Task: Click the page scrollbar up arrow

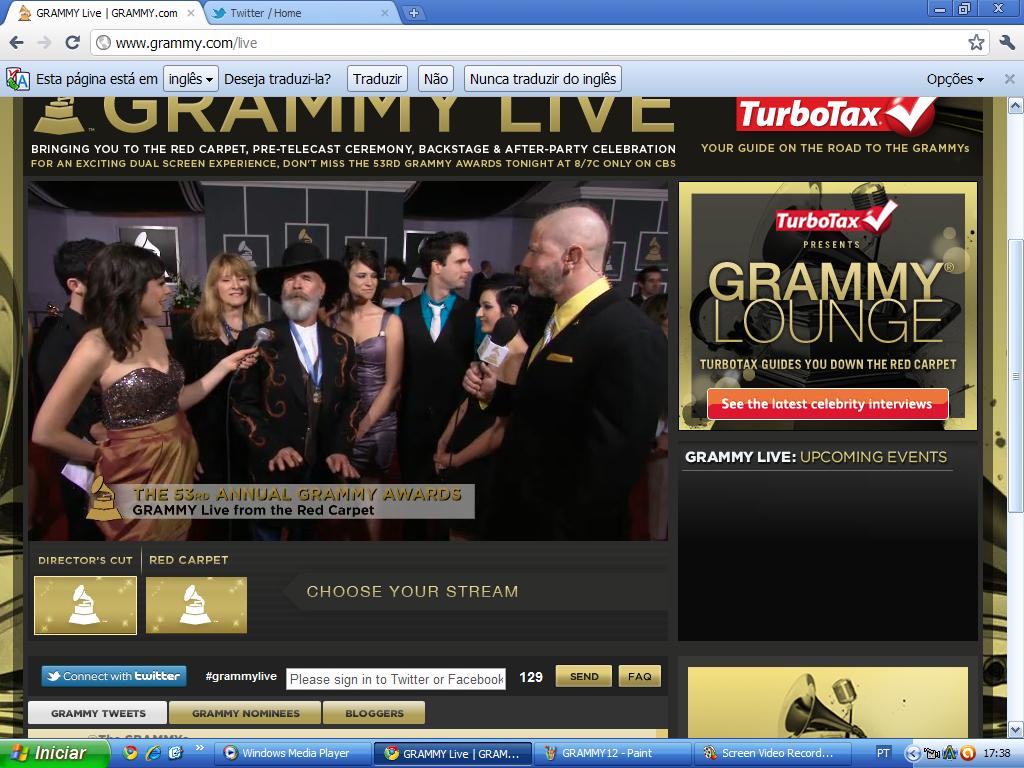Action: pos(1016,105)
